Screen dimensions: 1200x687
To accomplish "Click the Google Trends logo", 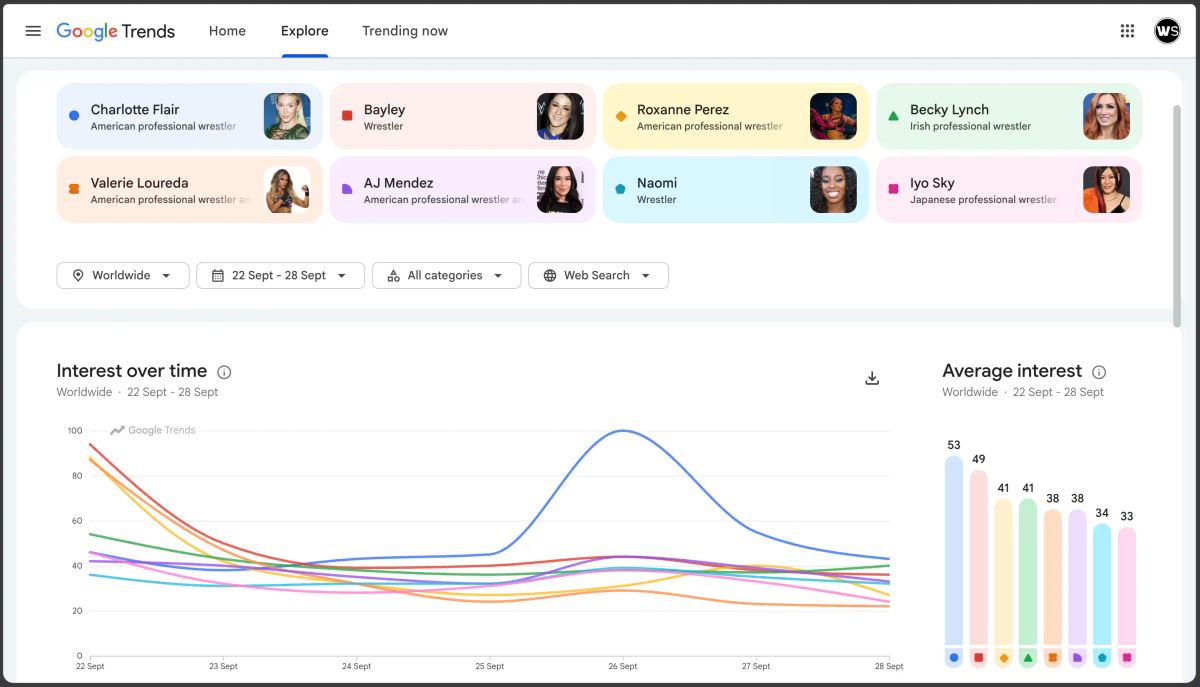I will point(115,31).
